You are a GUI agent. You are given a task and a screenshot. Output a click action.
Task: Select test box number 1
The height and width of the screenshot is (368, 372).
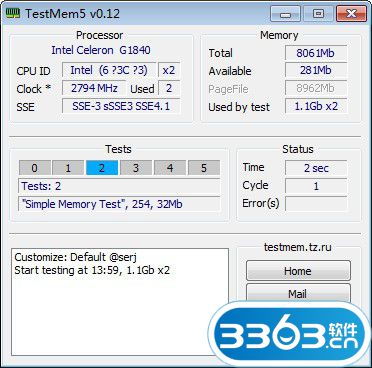point(68,168)
